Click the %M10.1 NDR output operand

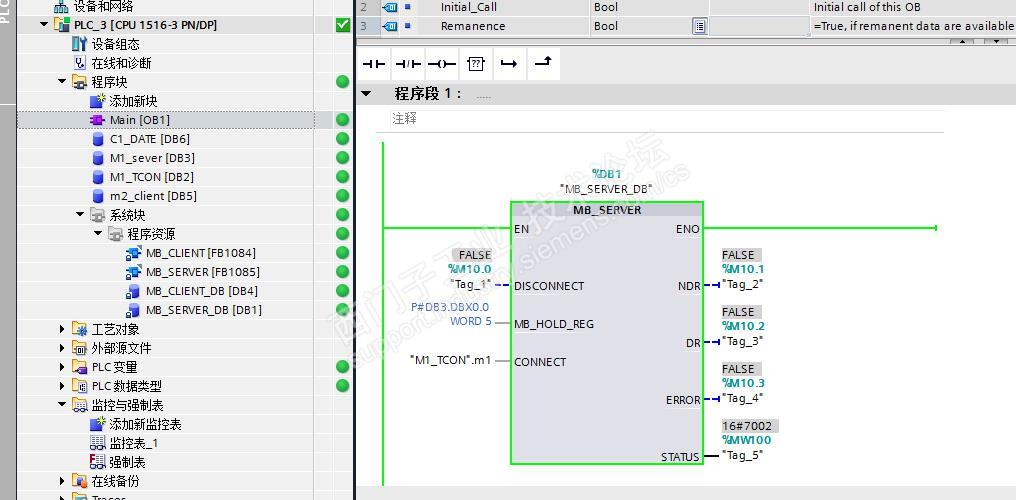point(743,269)
